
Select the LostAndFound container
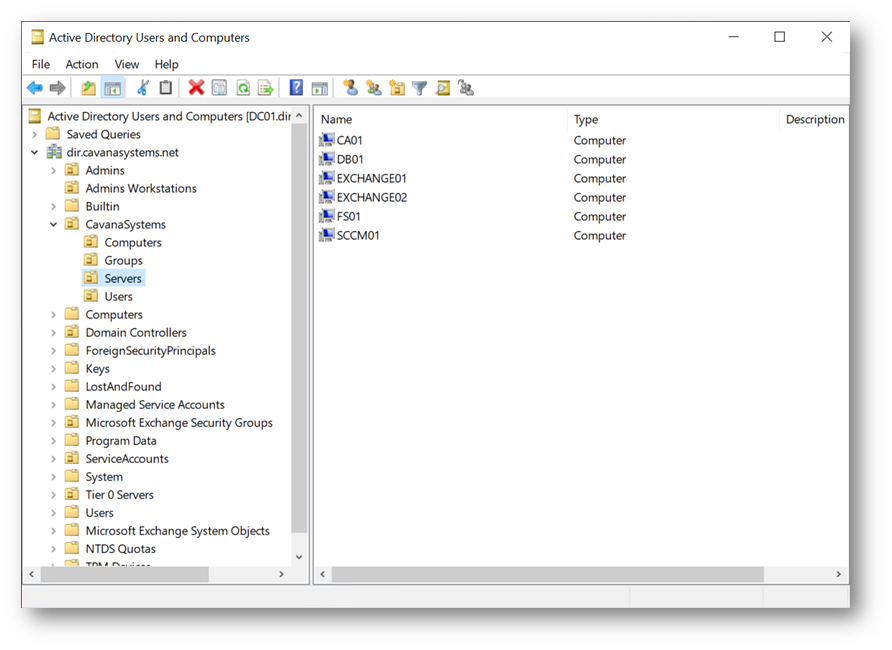point(123,387)
